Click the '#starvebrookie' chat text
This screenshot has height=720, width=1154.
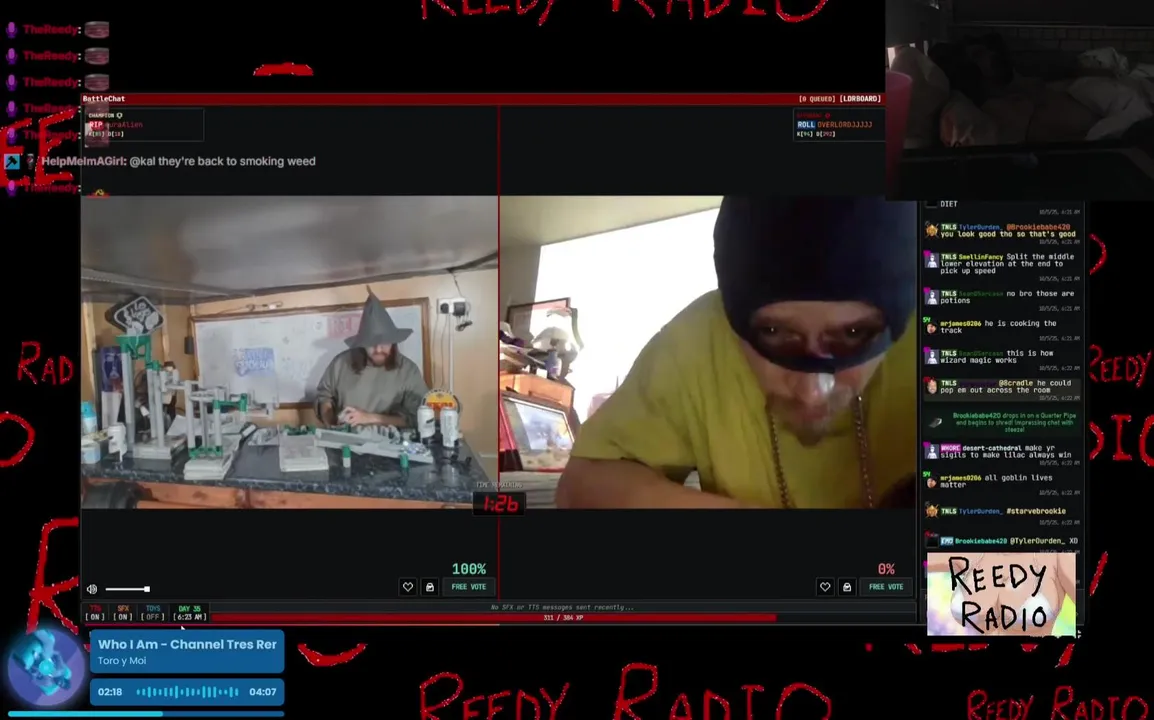coord(1036,511)
